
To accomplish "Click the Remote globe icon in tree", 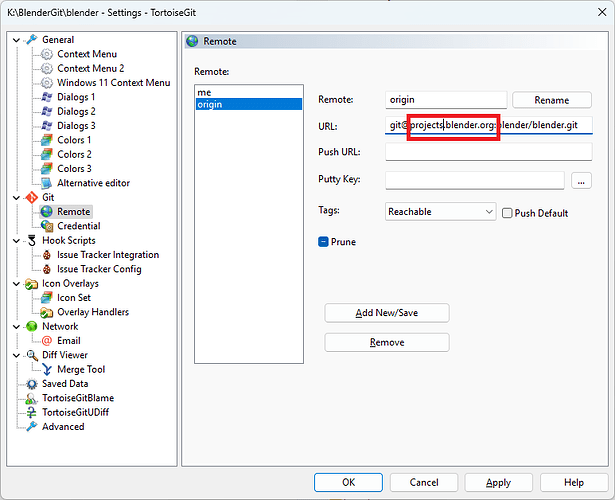I will click(x=47, y=212).
